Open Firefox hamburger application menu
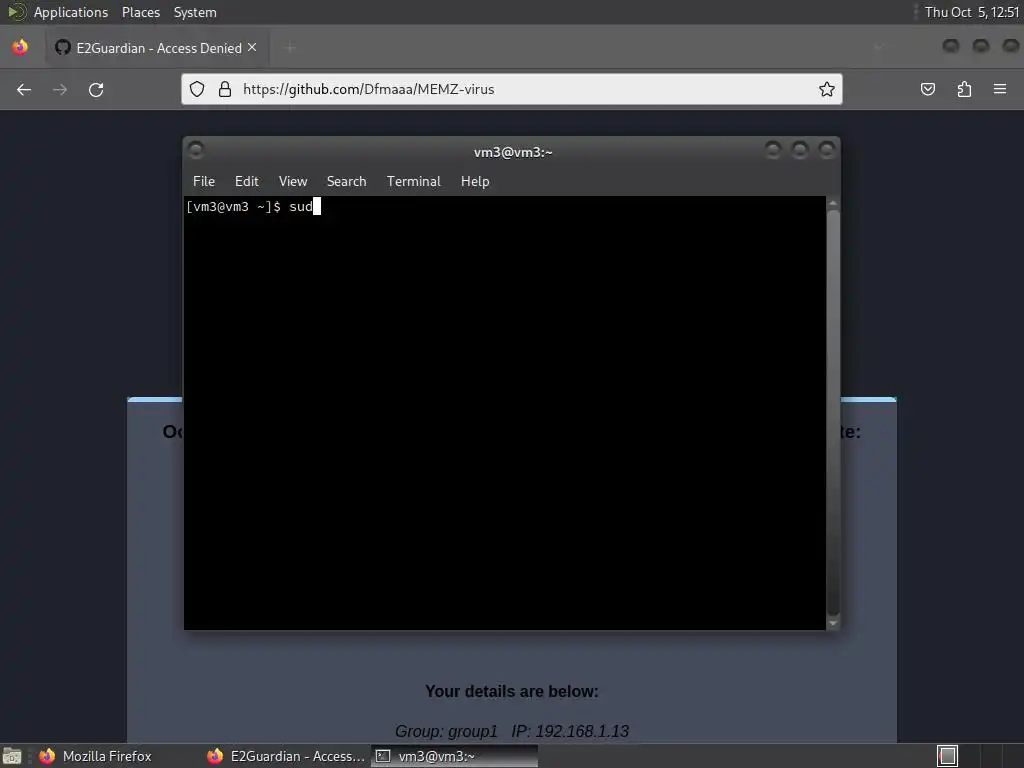Viewport: 1024px width, 768px height. pos(1000,89)
